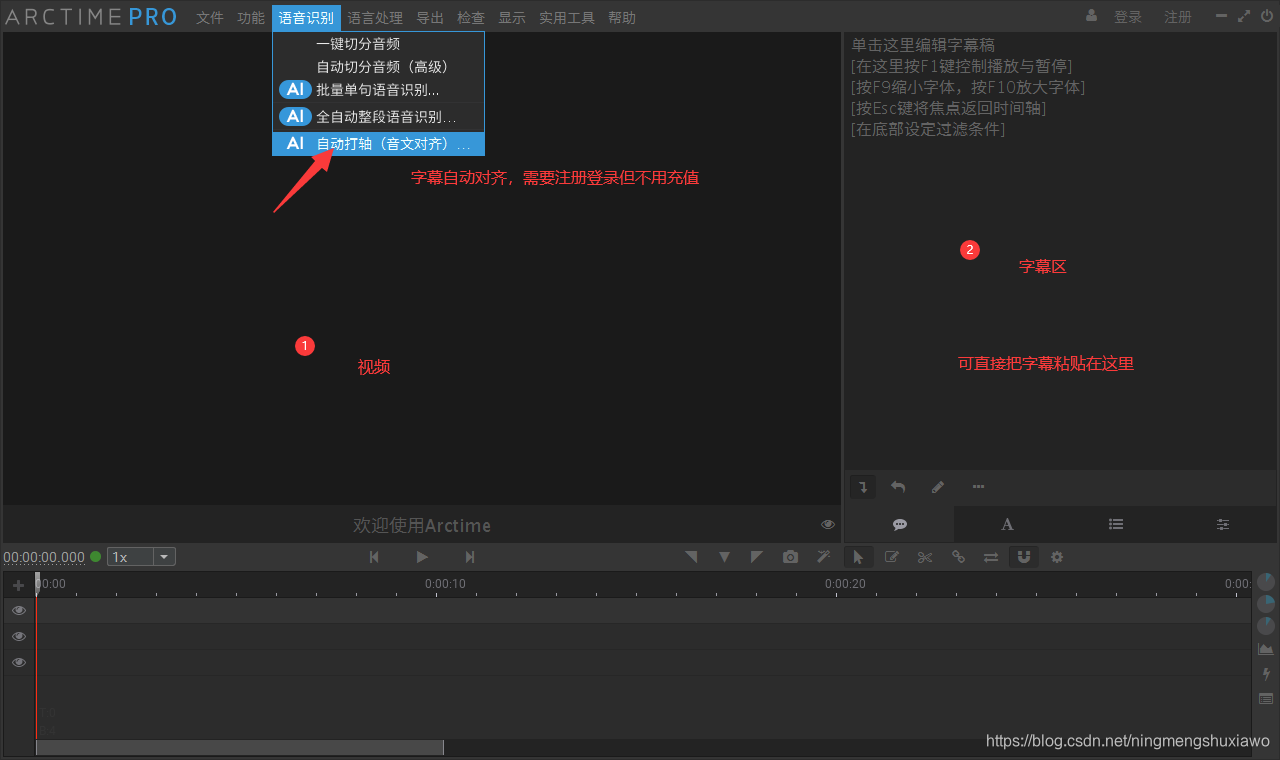This screenshot has height=760, width=1280.
Task: Click the middle round dial knob beside timeline
Action: click(1266, 603)
